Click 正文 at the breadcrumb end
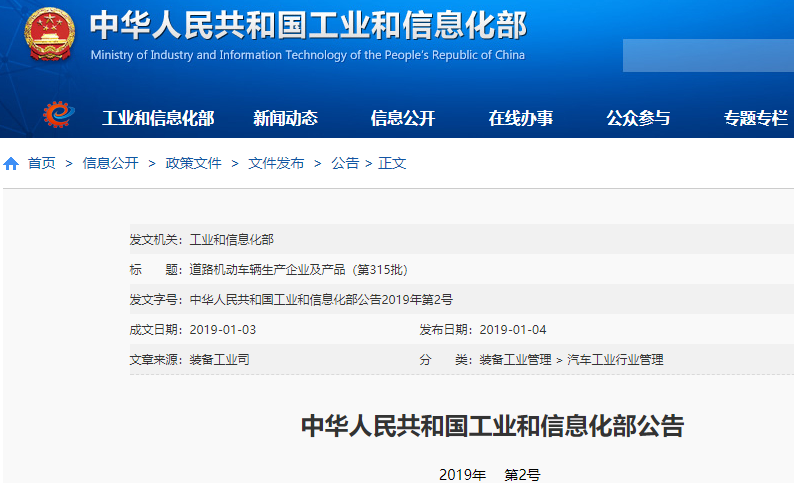This screenshot has width=794, height=483. pos(392,163)
